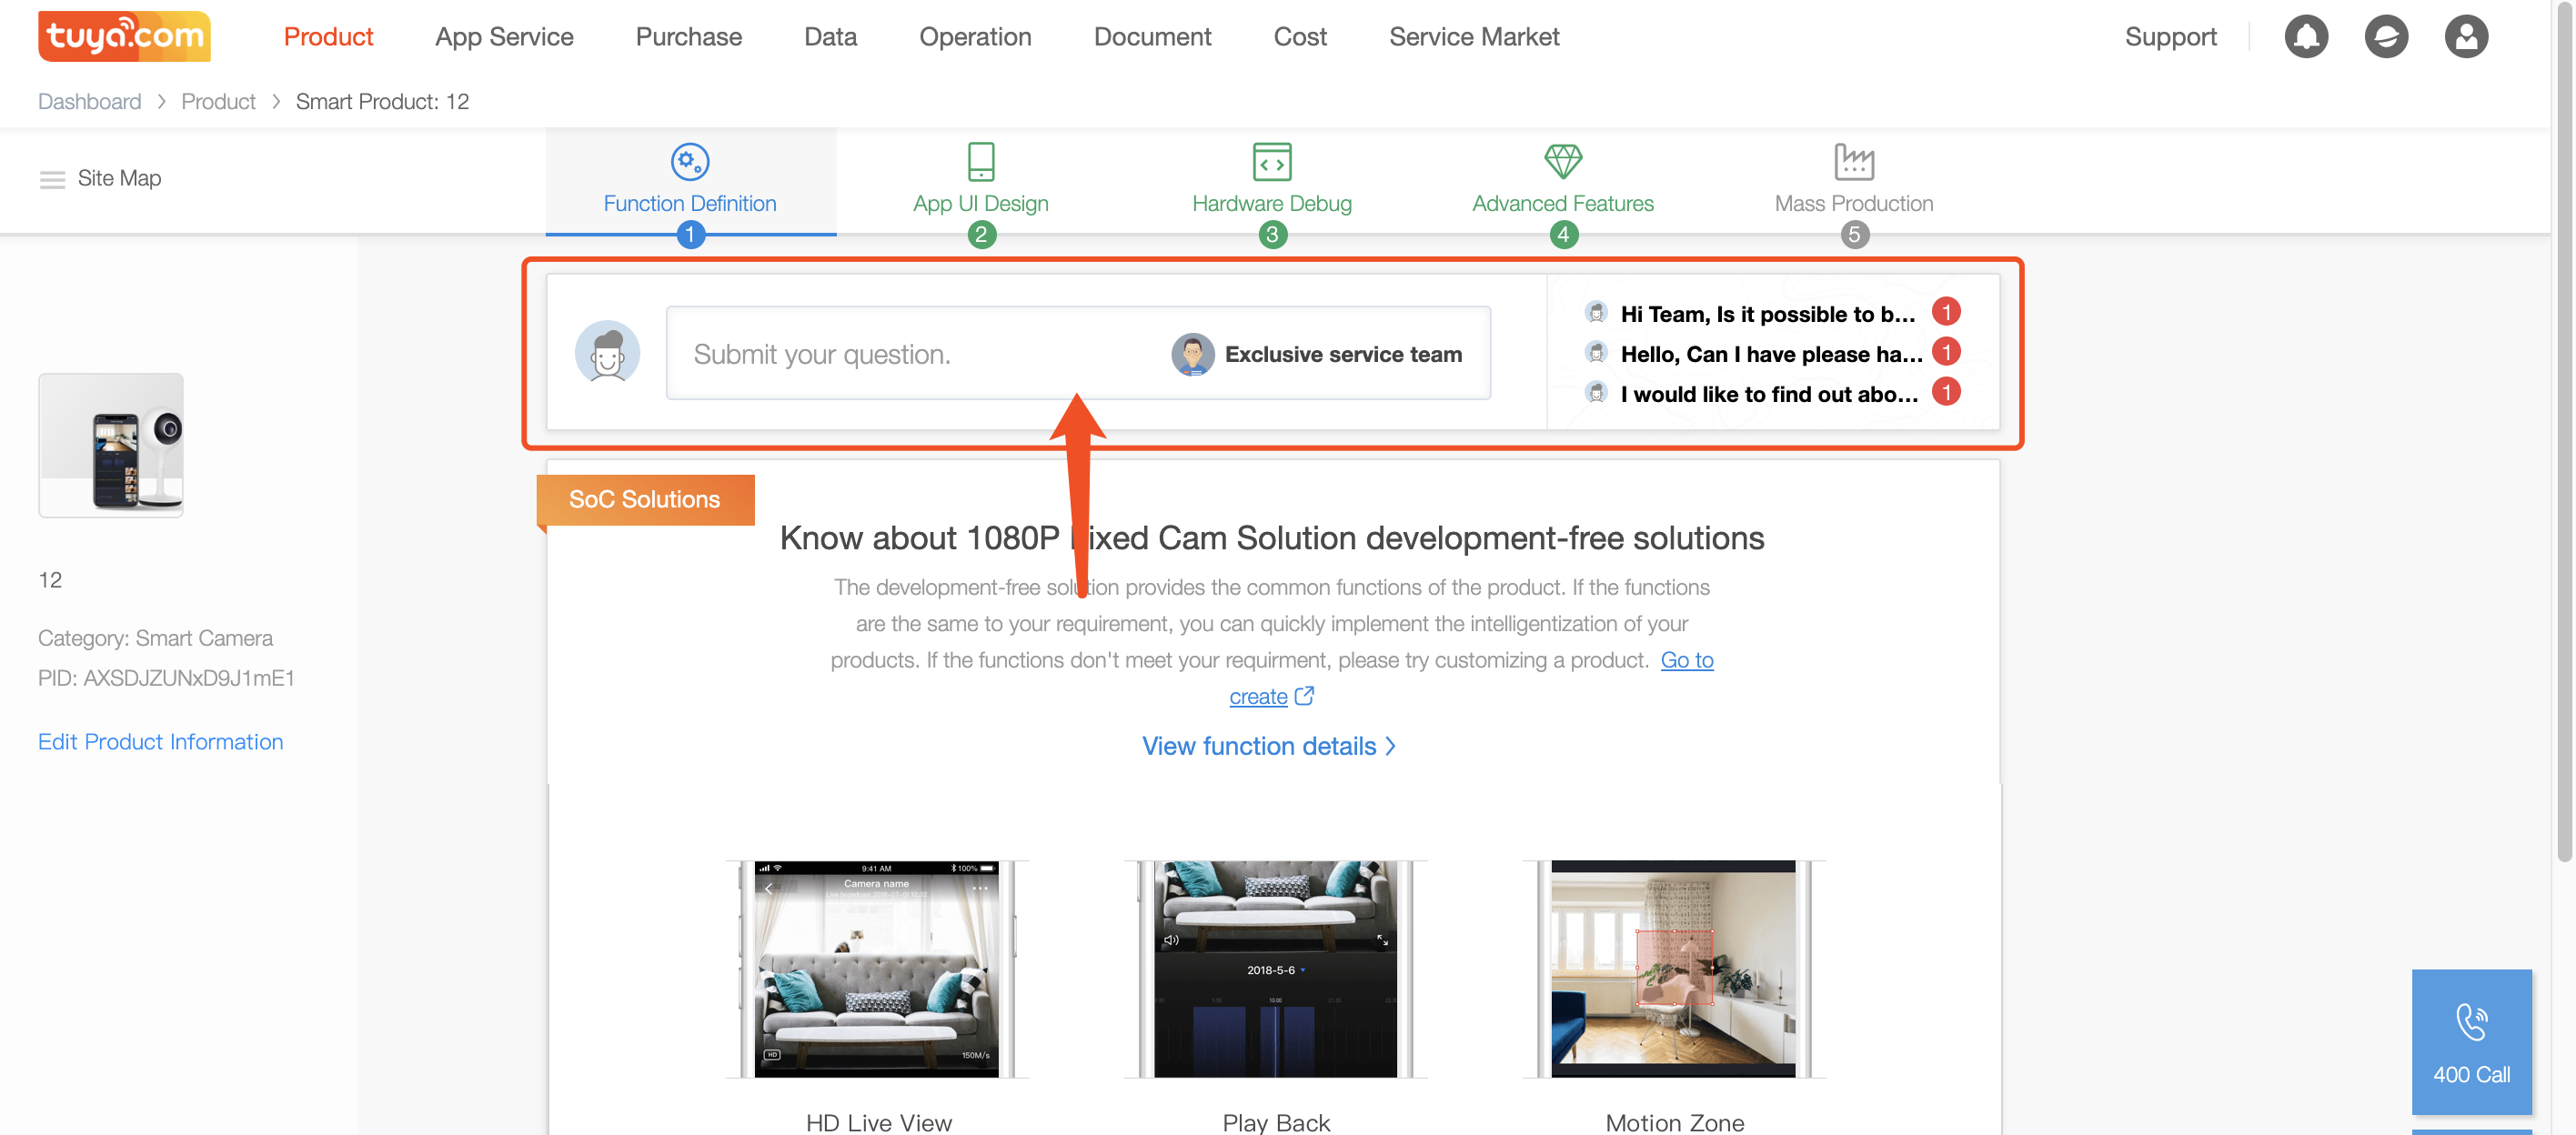2576x1135 pixels.
Task: Click the PID AXSDJZUNxD9J1mE1 text
Action: [x=166, y=678]
